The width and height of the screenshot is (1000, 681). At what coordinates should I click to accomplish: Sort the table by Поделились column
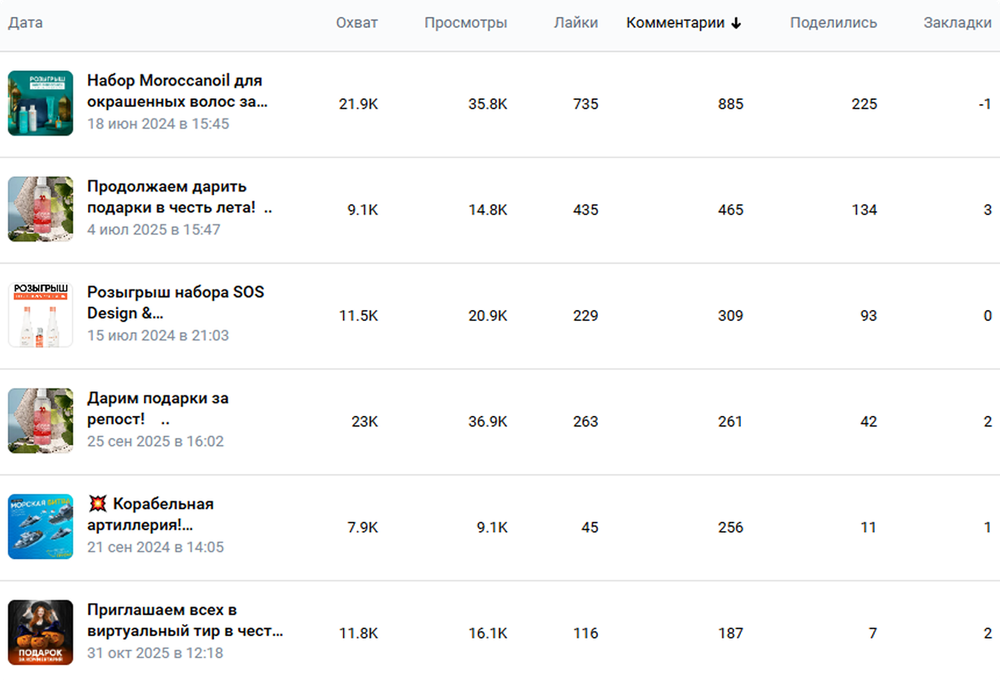pyautogui.click(x=834, y=23)
